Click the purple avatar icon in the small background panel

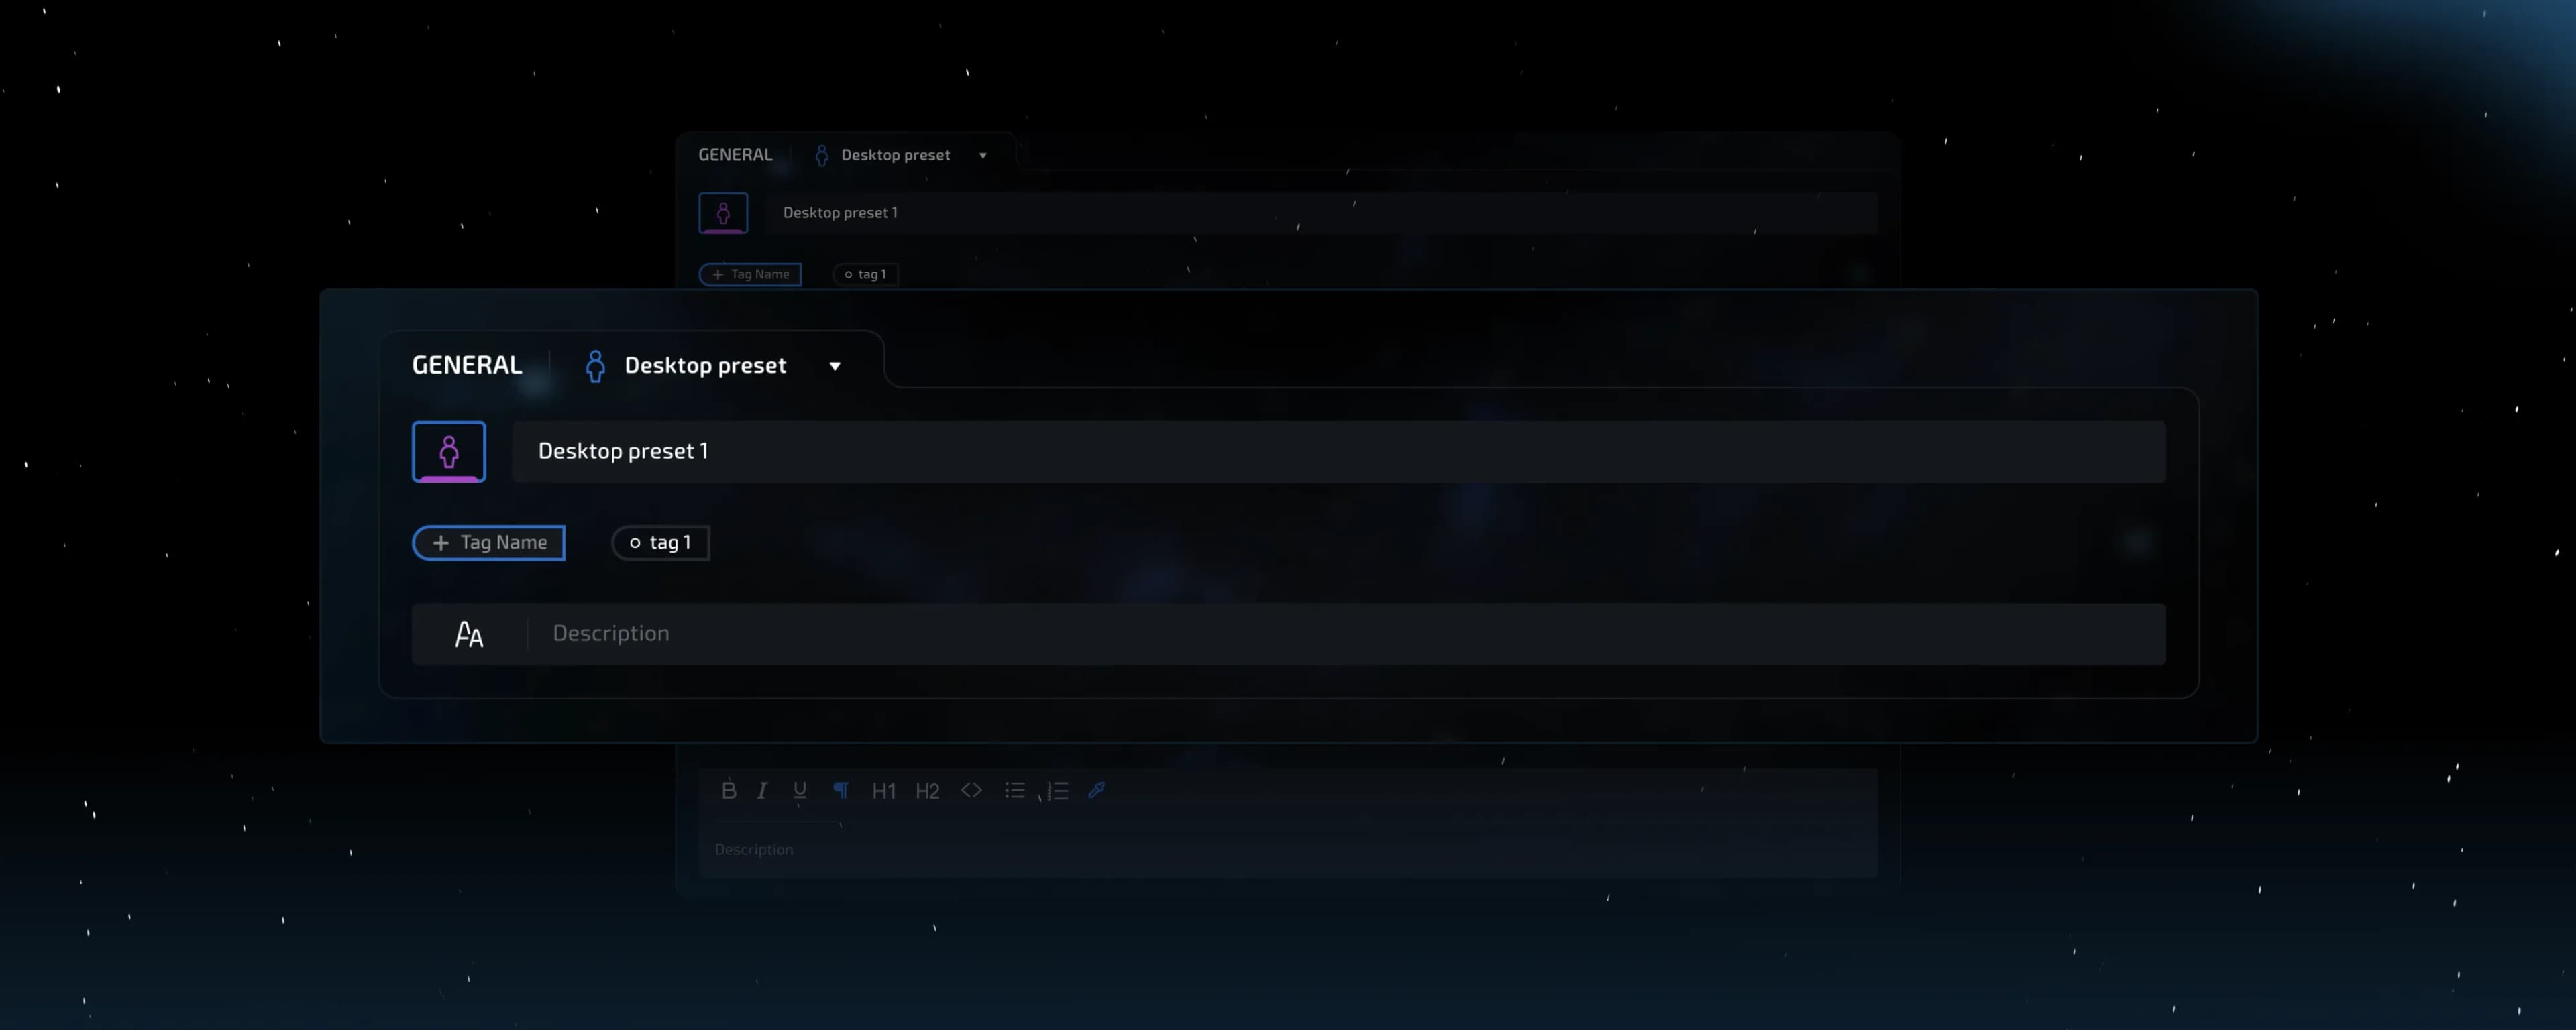[723, 213]
